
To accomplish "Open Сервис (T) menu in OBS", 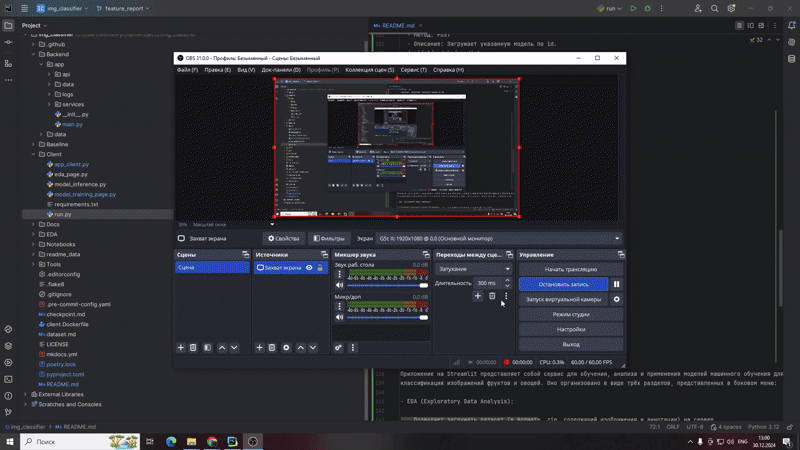I will (414, 70).
